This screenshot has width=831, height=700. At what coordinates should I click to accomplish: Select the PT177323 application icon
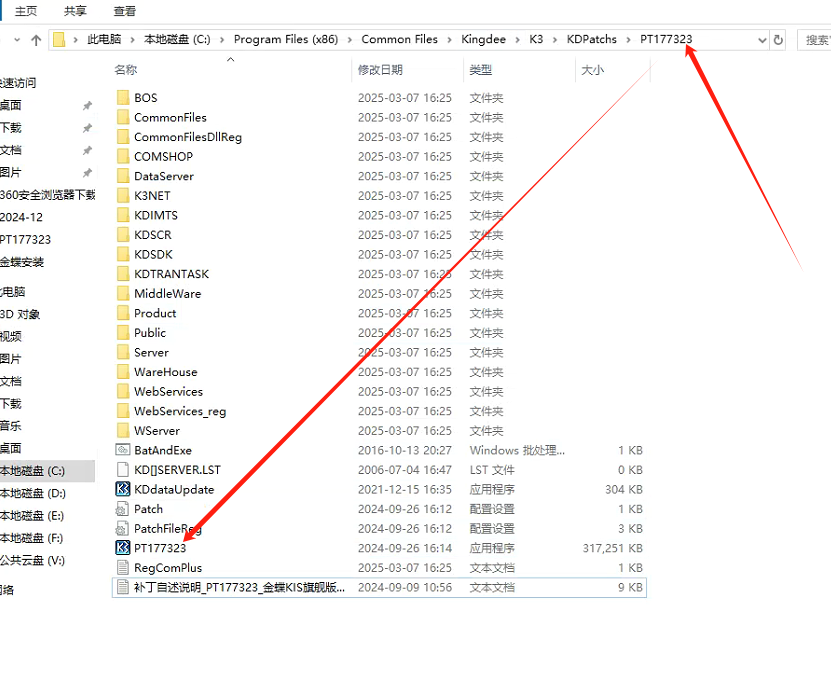pos(123,548)
